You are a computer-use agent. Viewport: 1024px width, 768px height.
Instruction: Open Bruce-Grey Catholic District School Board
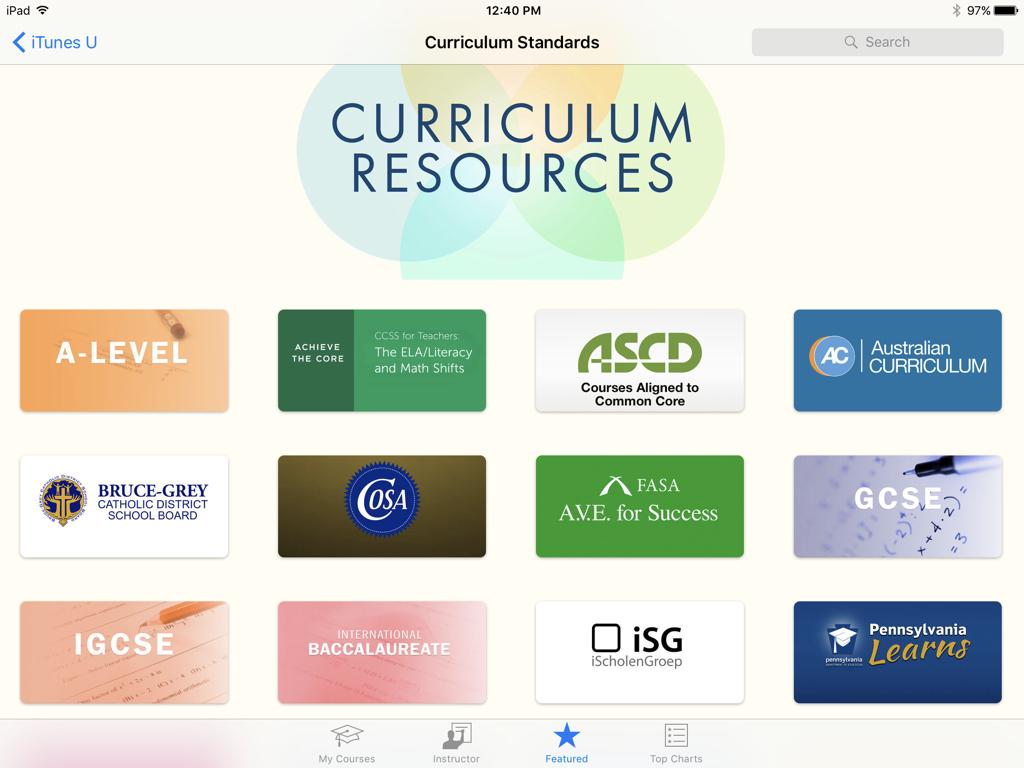pos(124,506)
